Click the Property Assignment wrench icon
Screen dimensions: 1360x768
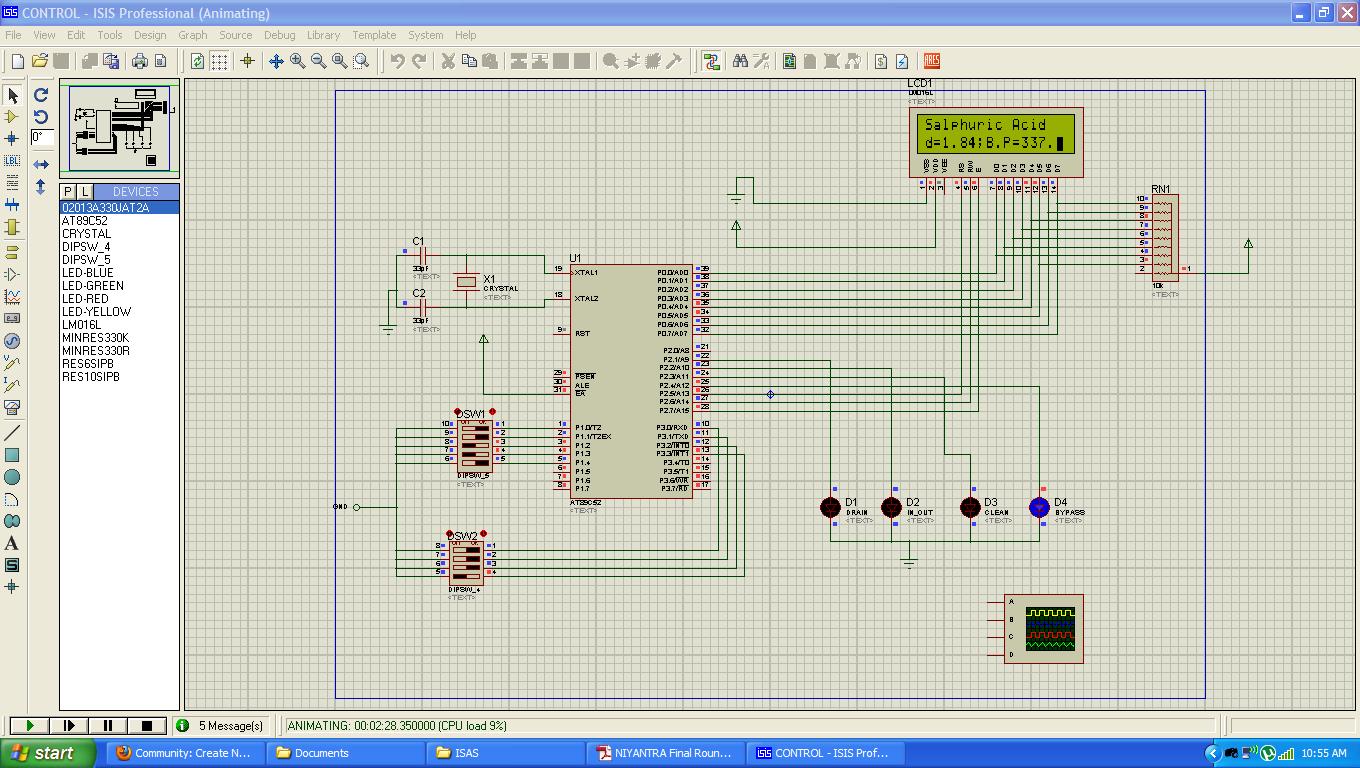(x=761, y=61)
